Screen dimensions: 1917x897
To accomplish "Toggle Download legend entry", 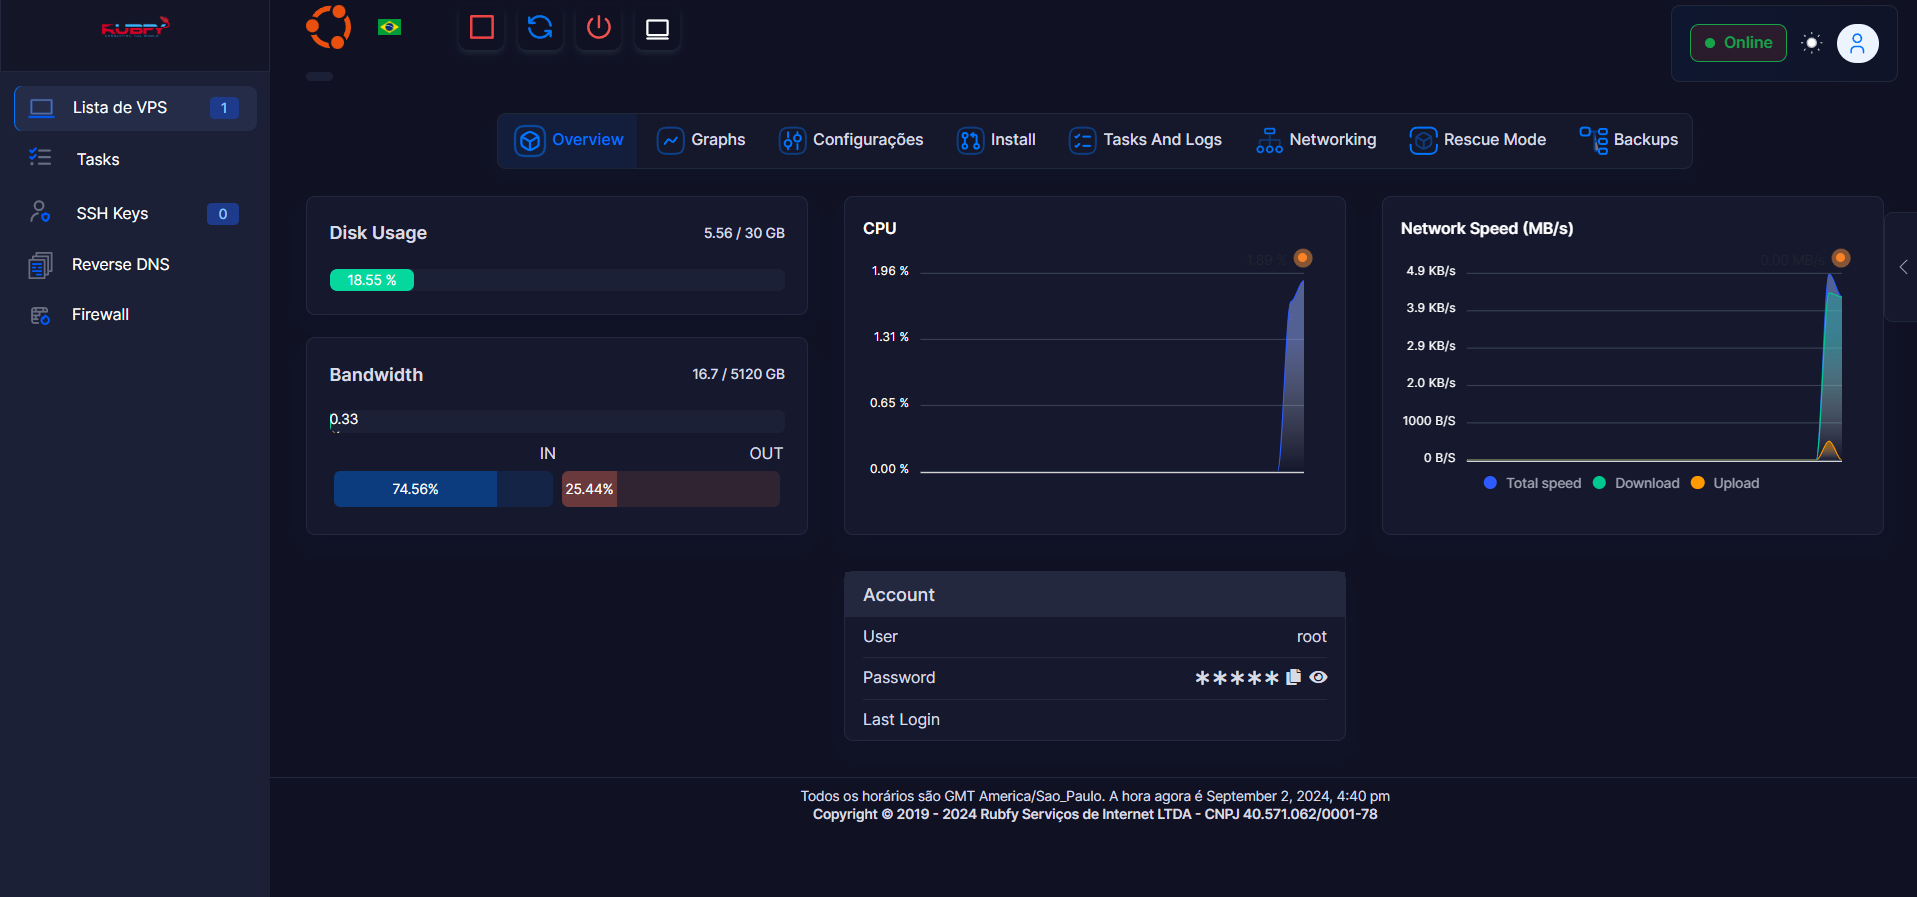I will pyautogui.click(x=1636, y=483).
